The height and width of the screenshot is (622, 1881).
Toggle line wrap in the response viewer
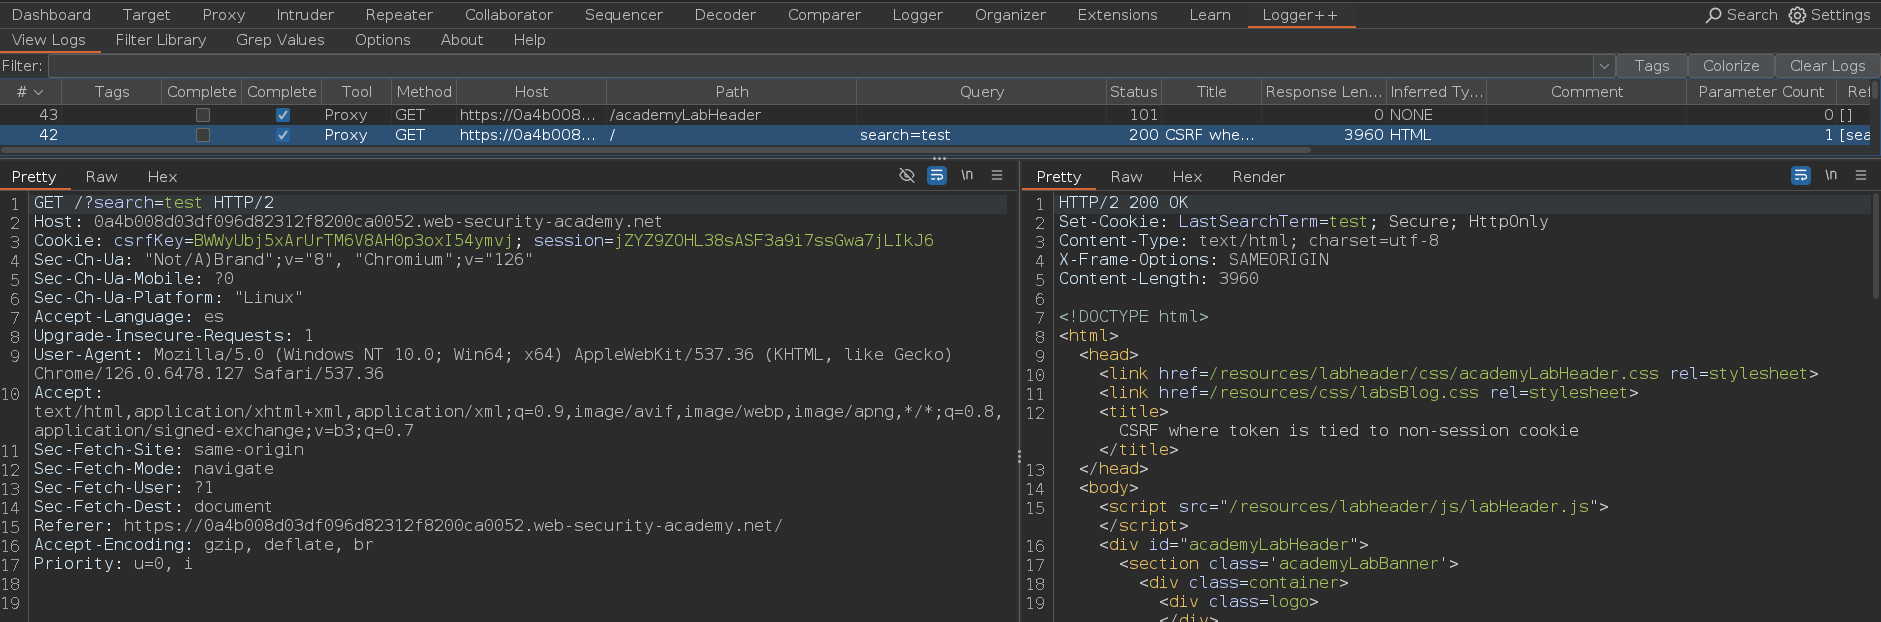pyautogui.click(x=1801, y=175)
